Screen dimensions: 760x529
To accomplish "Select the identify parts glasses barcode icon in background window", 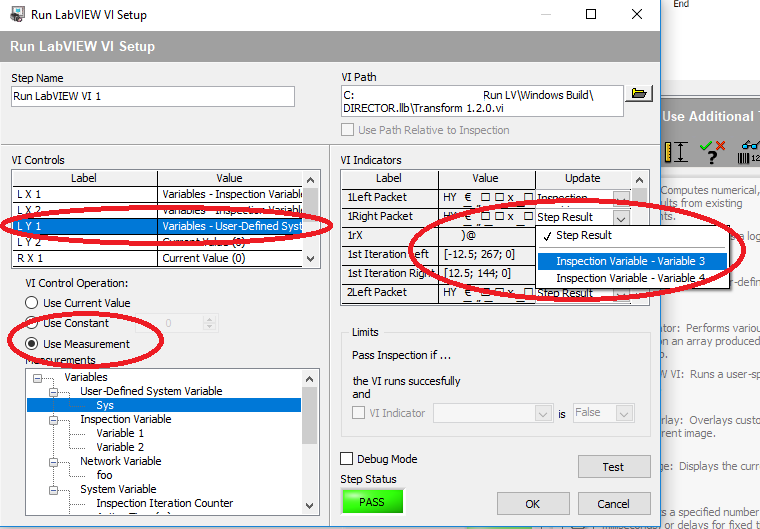I will [x=749, y=152].
